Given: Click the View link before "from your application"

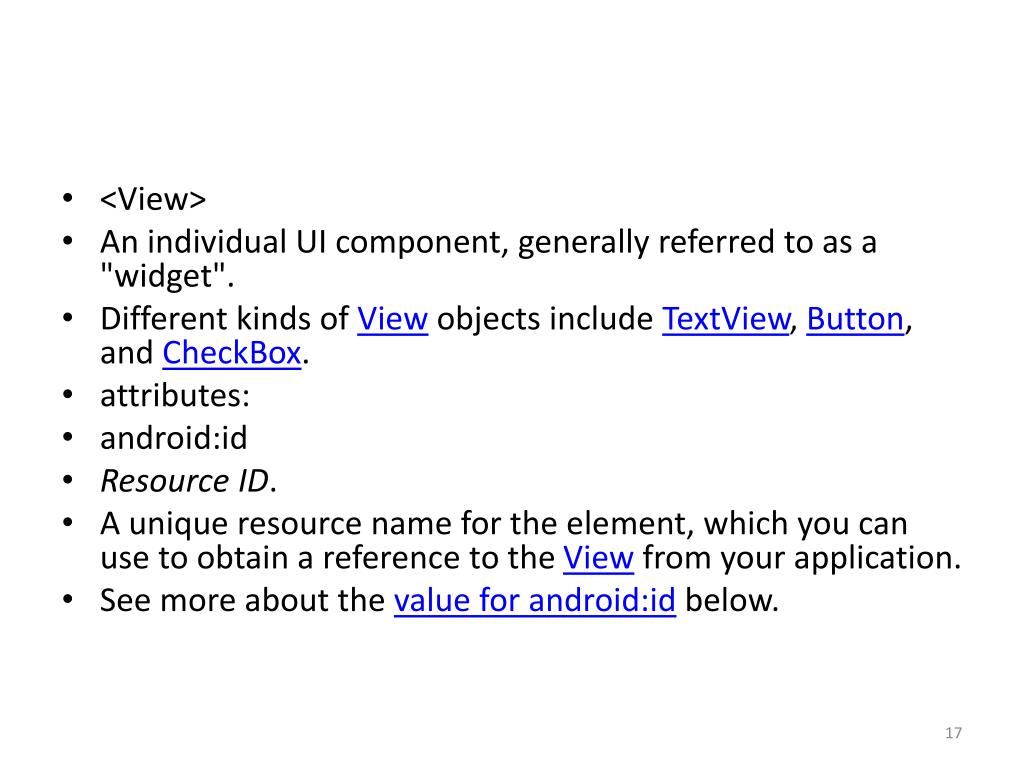Looking at the screenshot, I should (x=598, y=557).
